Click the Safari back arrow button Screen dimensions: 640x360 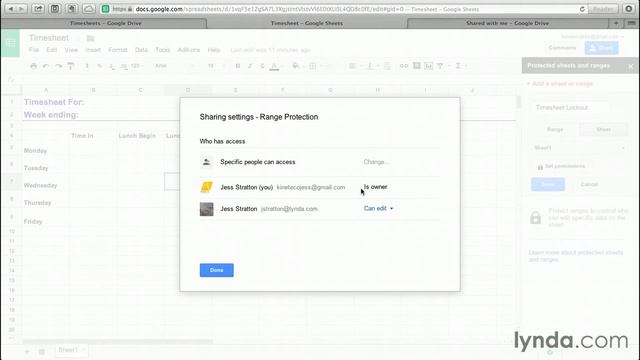point(11,9)
